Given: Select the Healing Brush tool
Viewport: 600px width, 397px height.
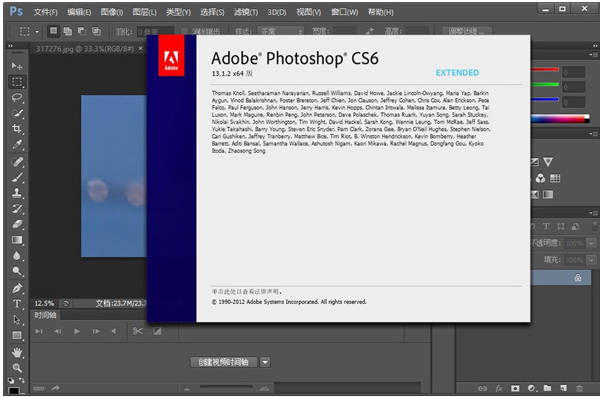Looking at the screenshot, I should [17, 161].
